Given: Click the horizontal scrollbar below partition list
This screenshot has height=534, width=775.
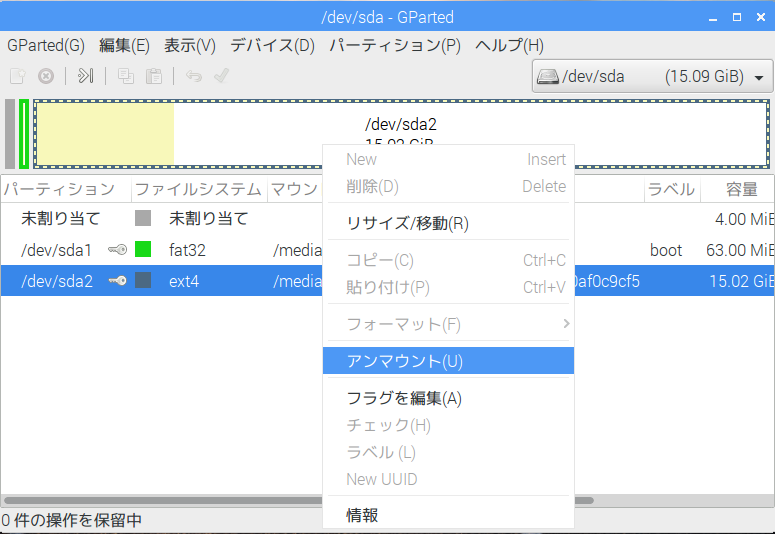Looking at the screenshot, I should point(163,500).
